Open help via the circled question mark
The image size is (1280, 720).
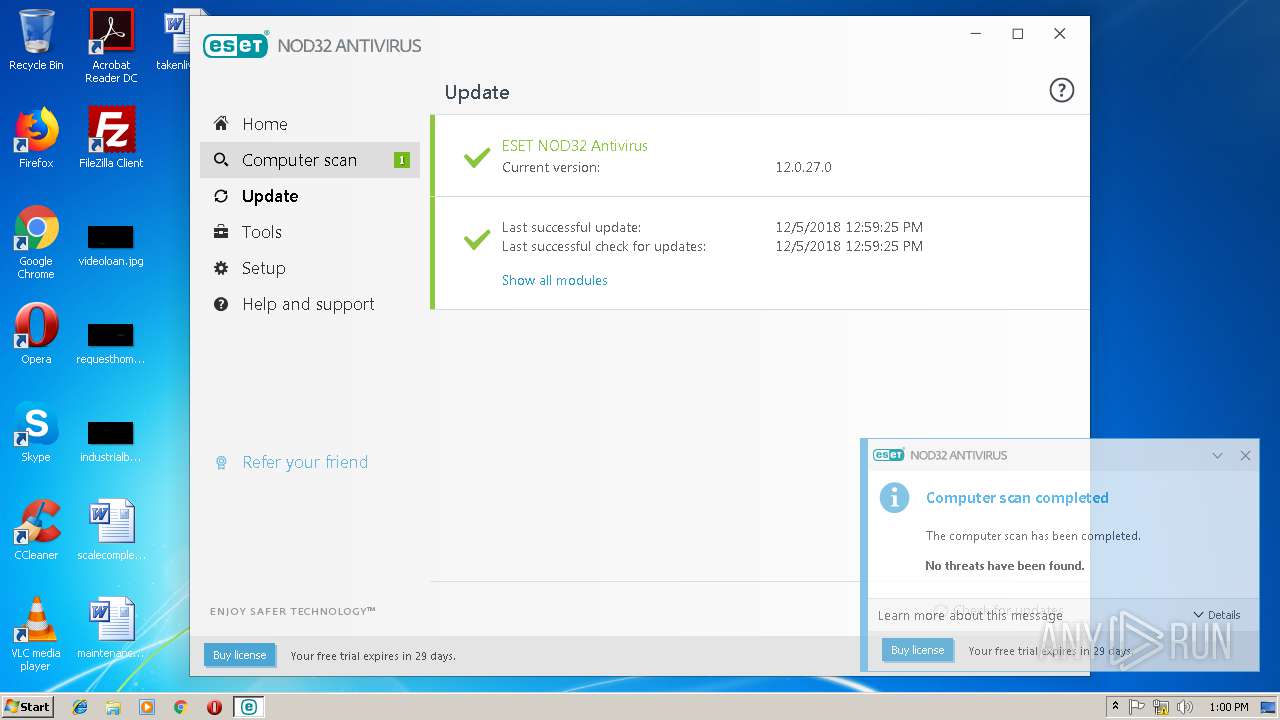tap(1061, 91)
